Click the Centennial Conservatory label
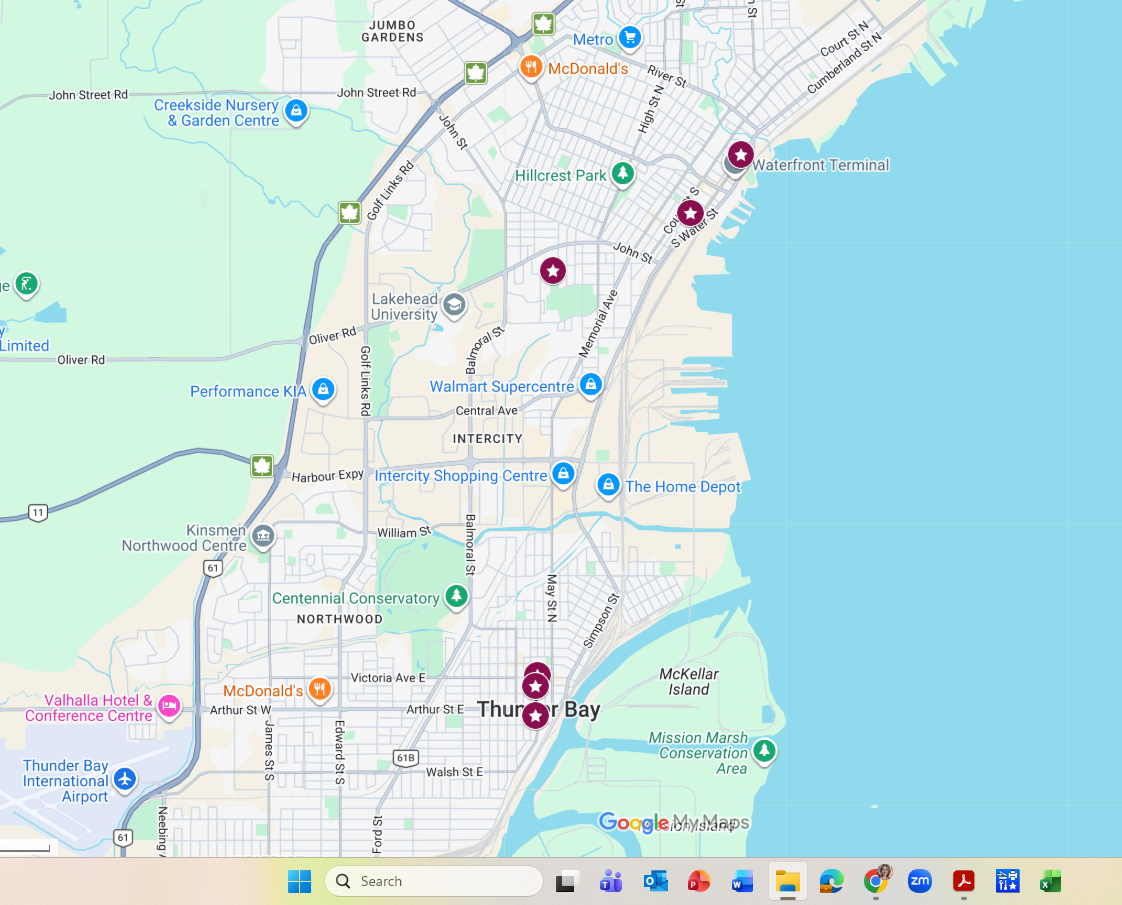This screenshot has height=905, width=1122. coord(356,598)
